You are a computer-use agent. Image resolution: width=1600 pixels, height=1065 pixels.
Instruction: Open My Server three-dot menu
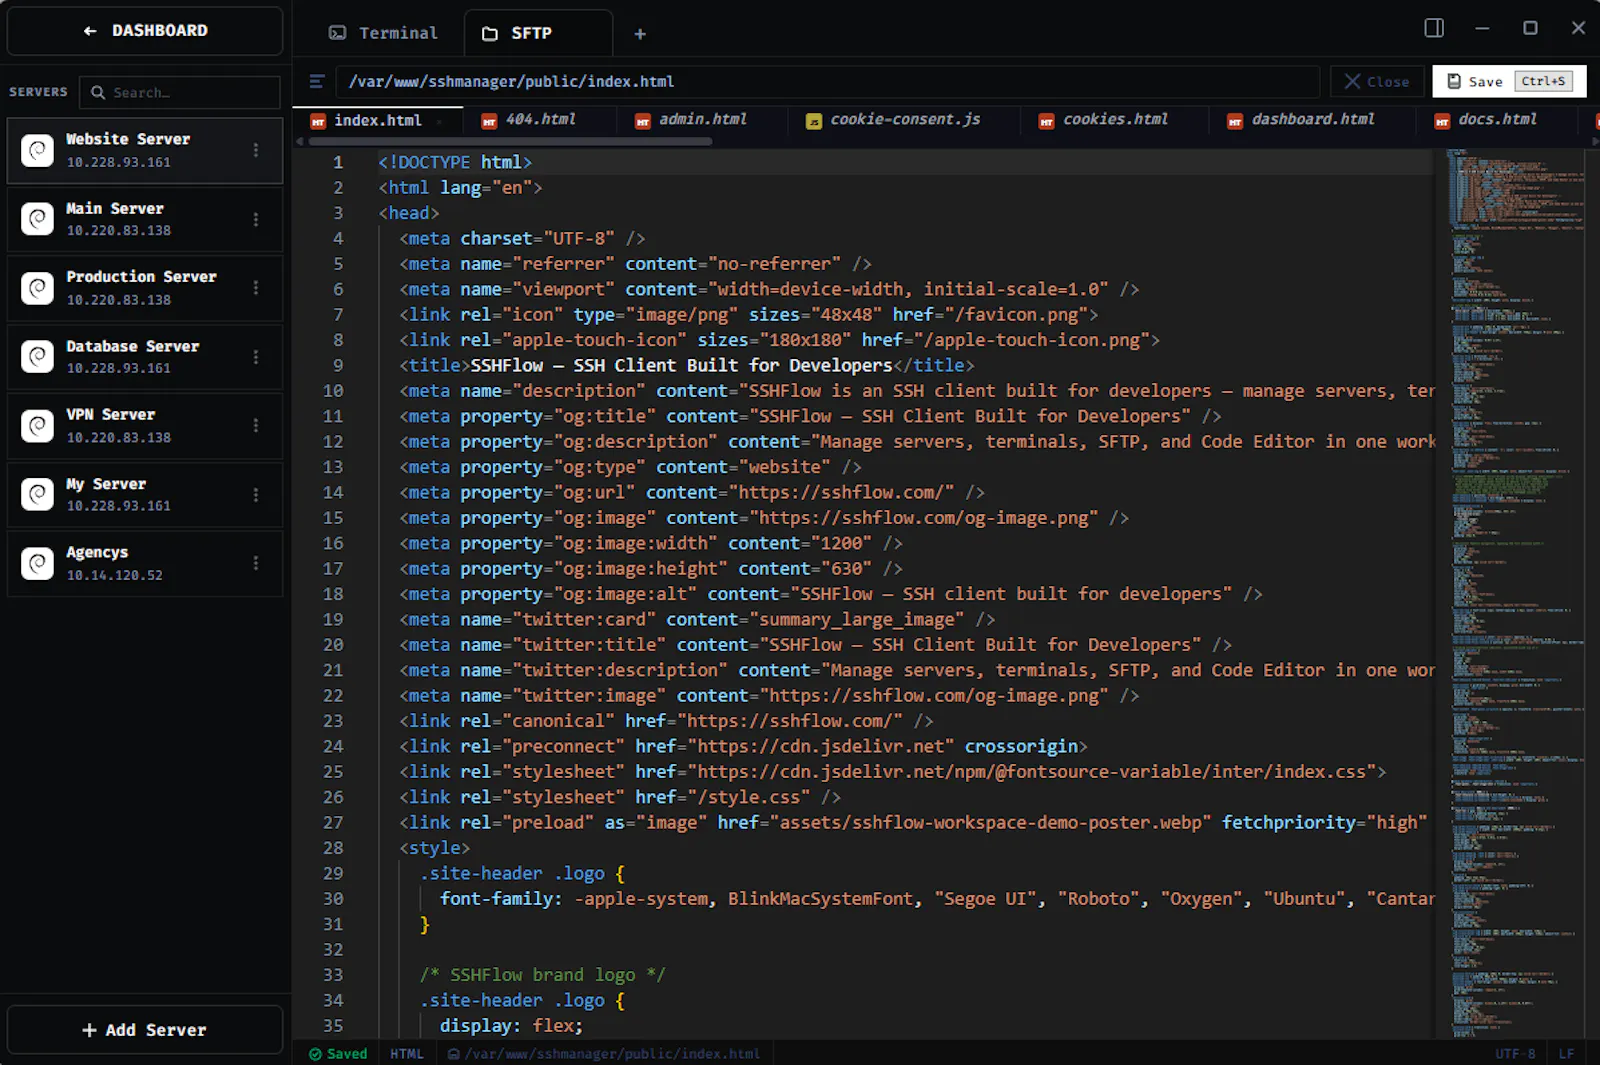pyautogui.click(x=256, y=495)
